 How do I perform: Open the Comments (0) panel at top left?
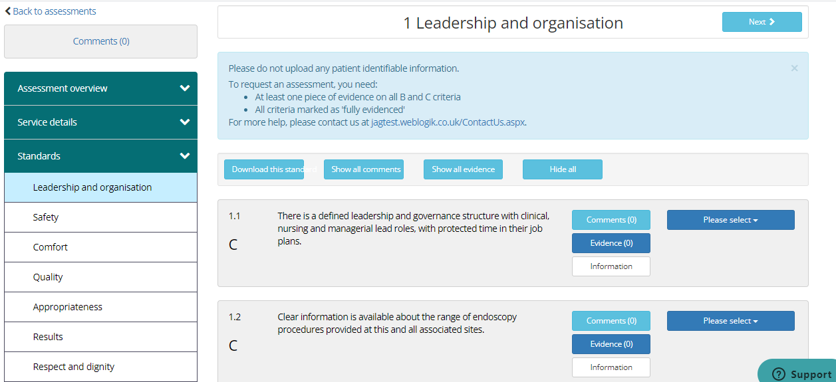101,42
